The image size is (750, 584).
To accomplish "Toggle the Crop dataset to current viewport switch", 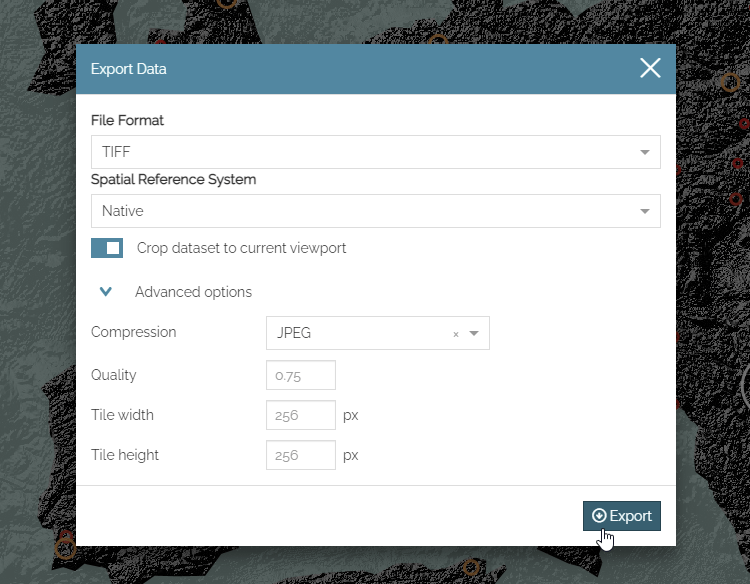I will [107, 248].
